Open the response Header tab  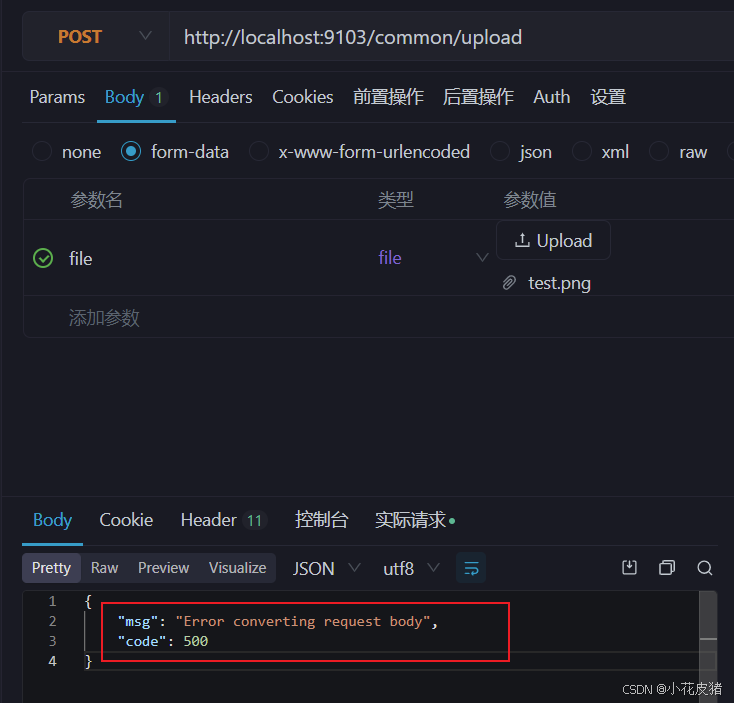point(224,520)
